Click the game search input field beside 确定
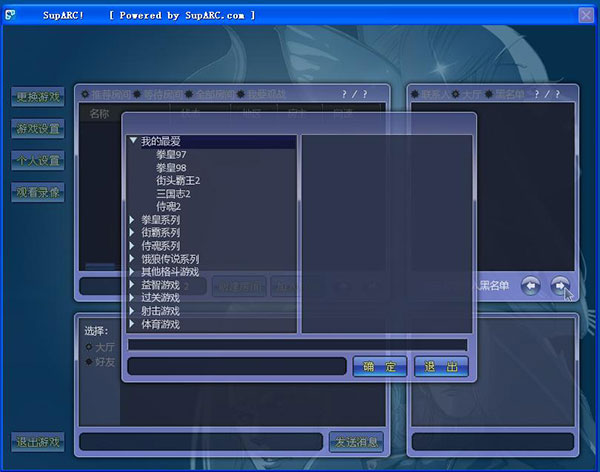 coord(237,366)
